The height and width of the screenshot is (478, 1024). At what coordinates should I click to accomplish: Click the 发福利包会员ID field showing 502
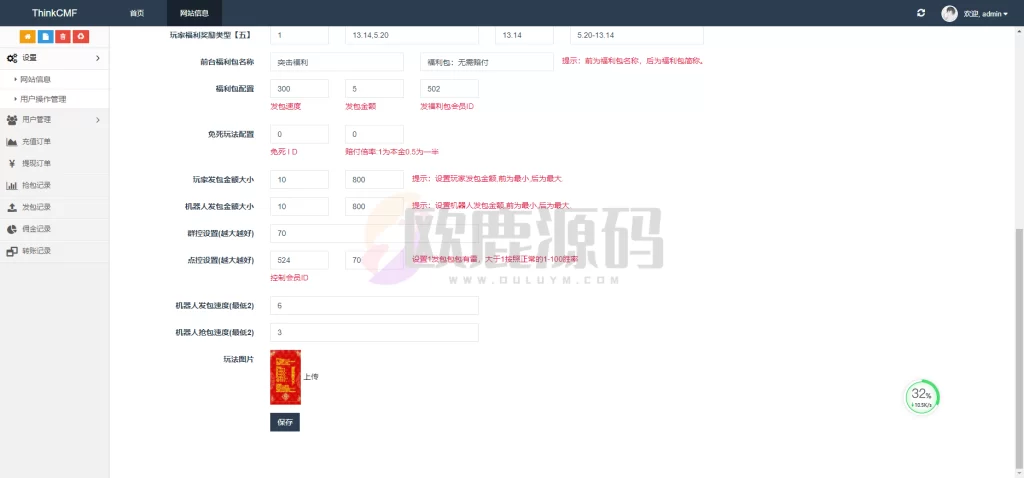[449, 89]
